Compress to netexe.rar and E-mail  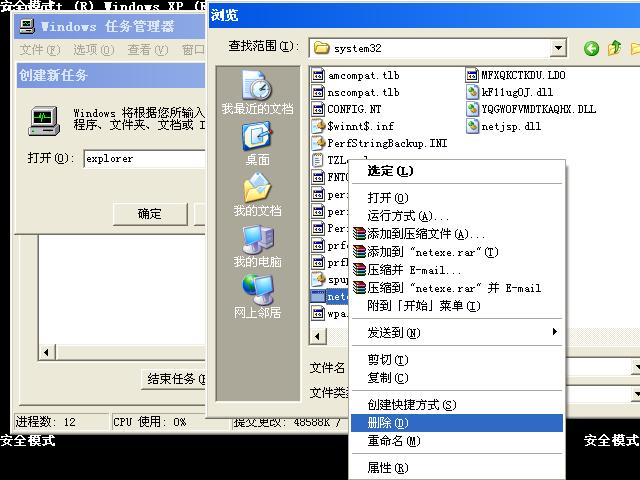pos(456,288)
